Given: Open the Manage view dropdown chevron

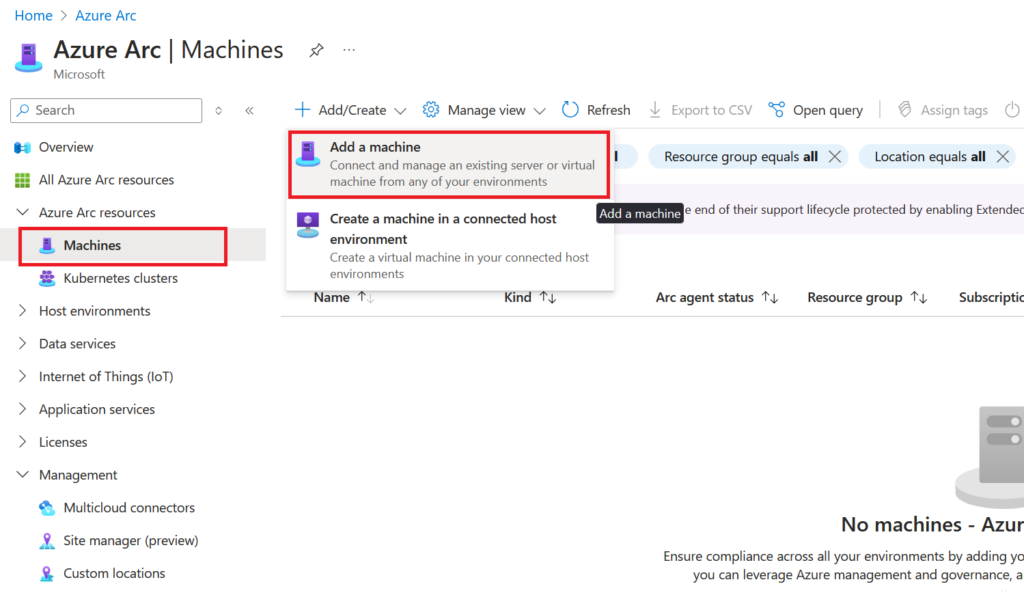Looking at the screenshot, I should pos(539,111).
